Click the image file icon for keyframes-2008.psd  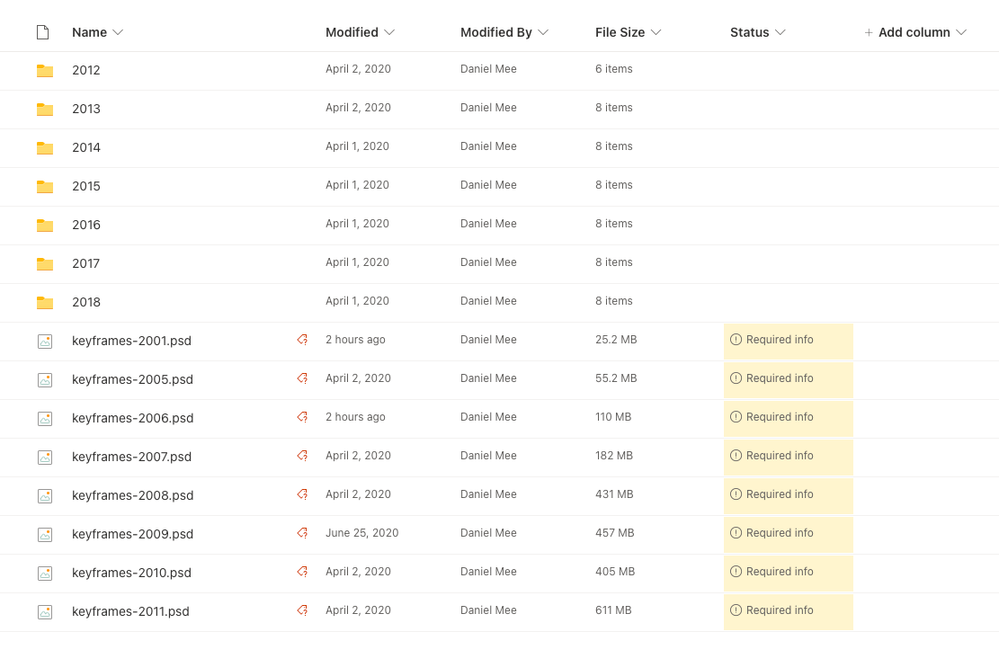(45, 496)
